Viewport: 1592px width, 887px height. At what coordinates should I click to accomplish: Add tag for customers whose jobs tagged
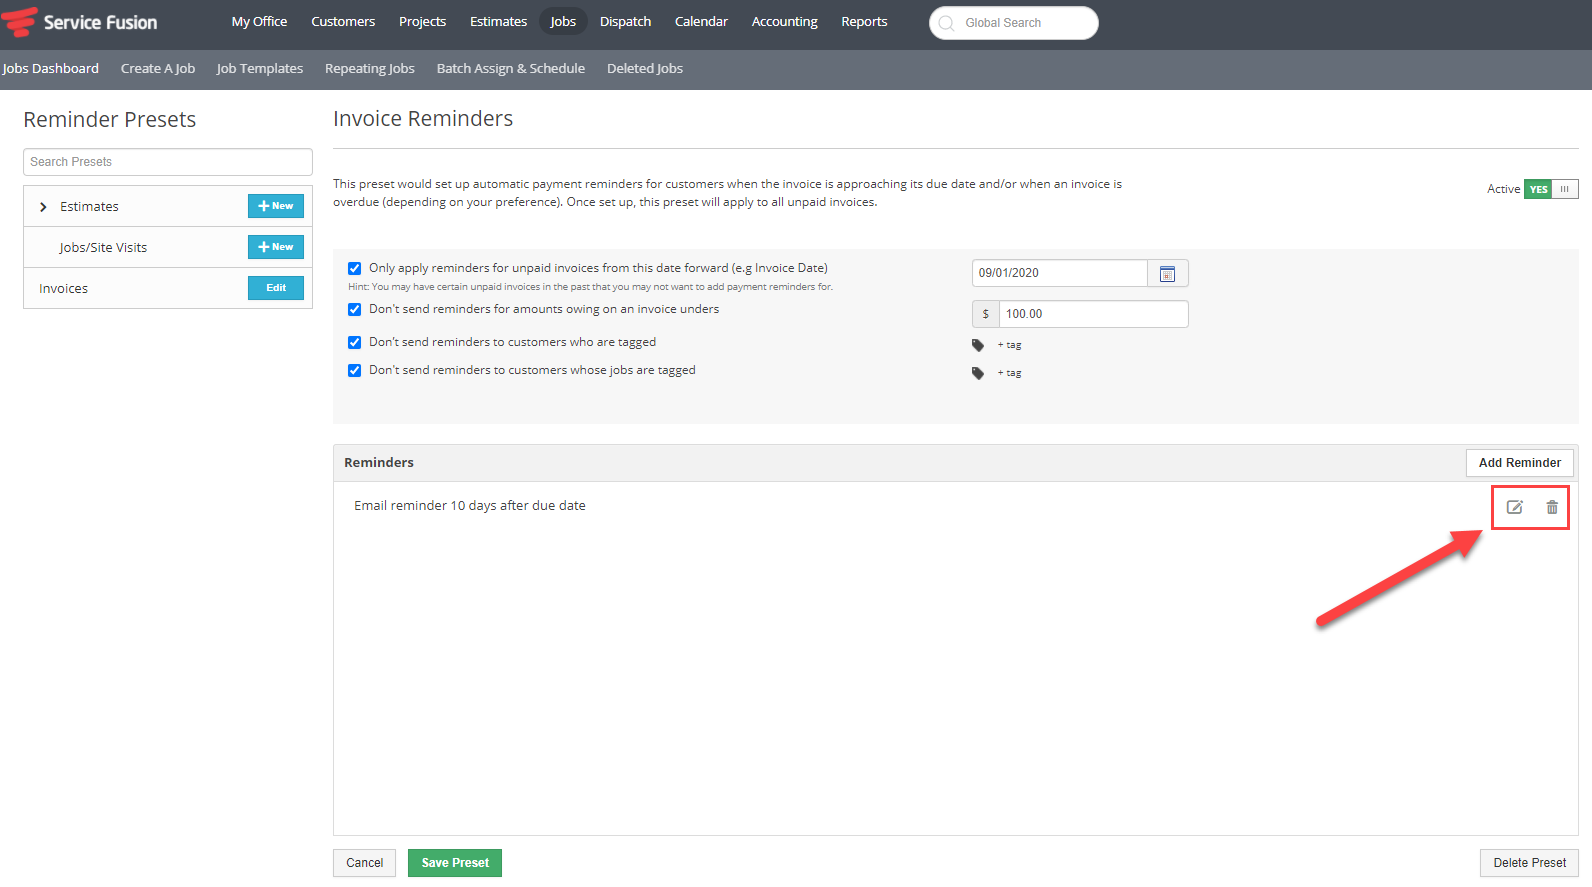pyautogui.click(x=1010, y=373)
